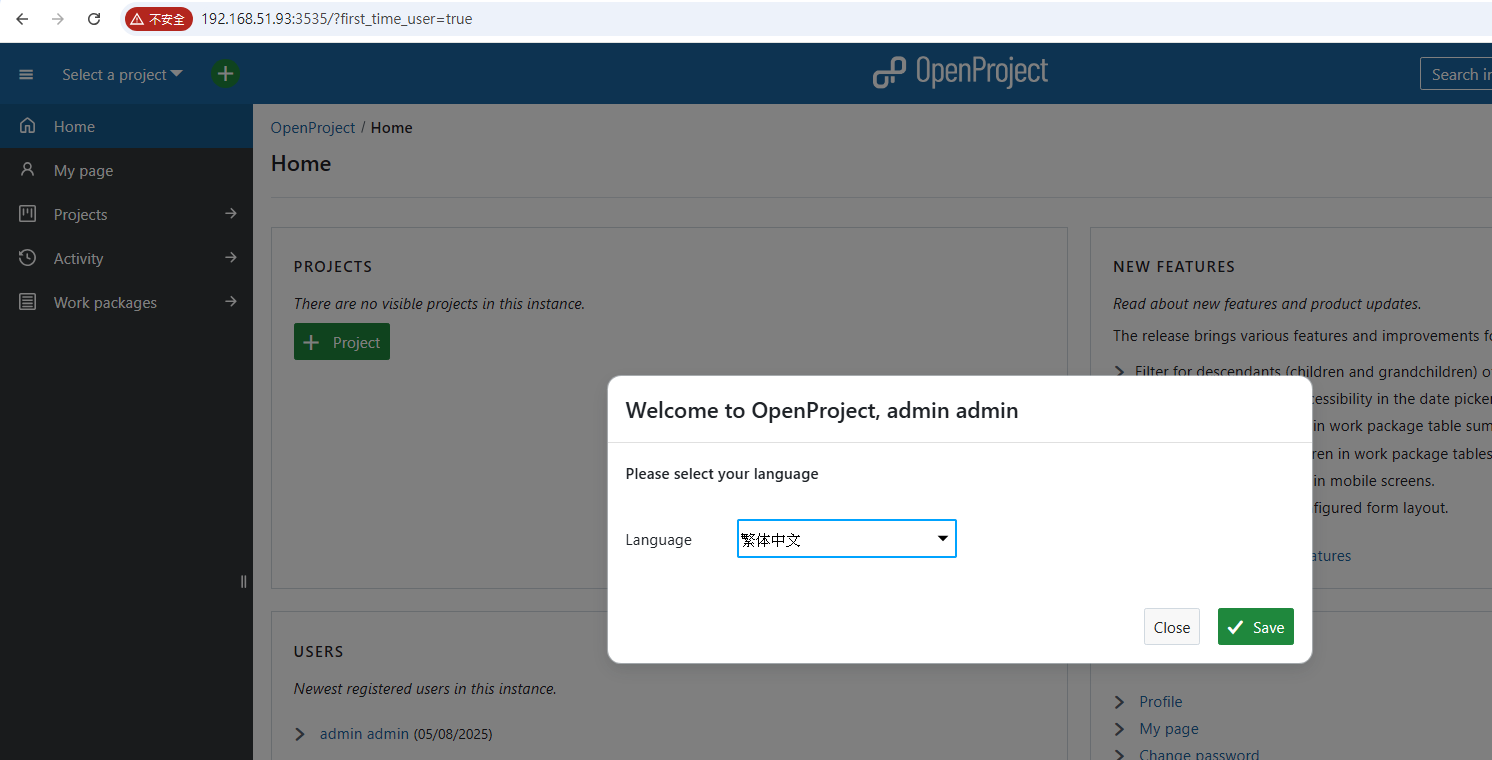Click the green + Project button
This screenshot has width=1492, height=760.
342,342
